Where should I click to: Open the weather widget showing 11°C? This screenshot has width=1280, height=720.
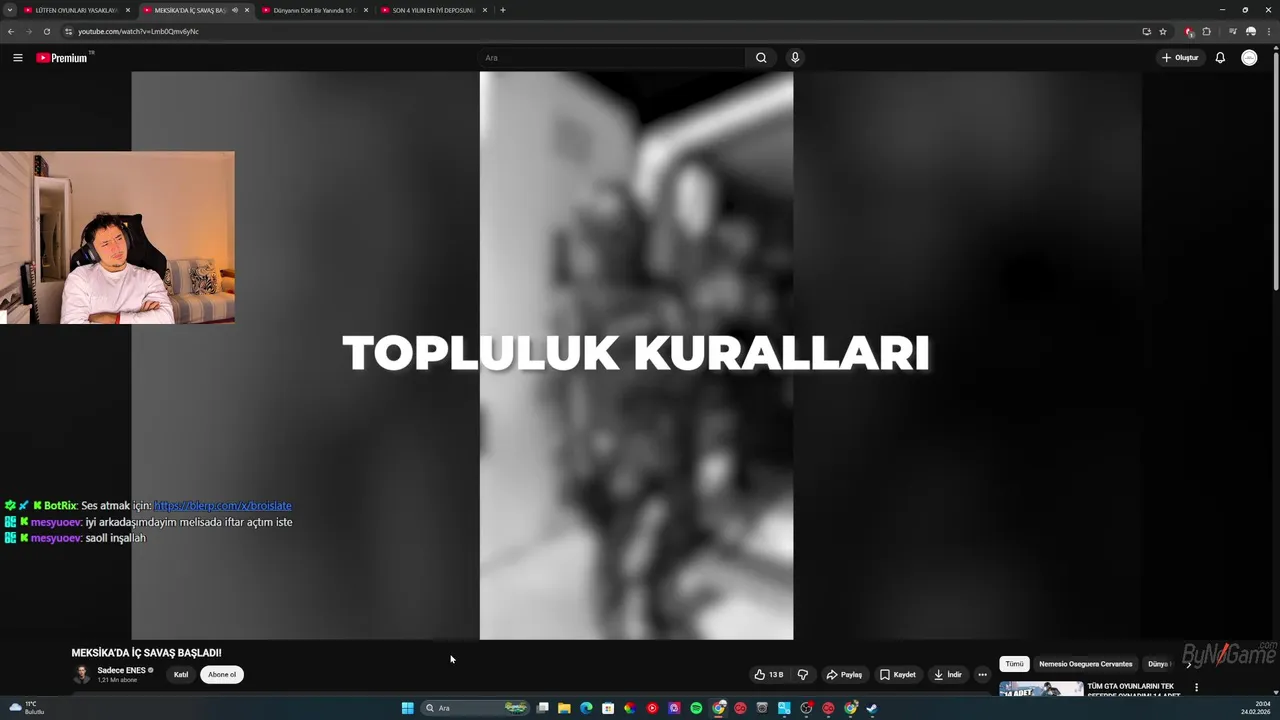(x=27, y=708)
